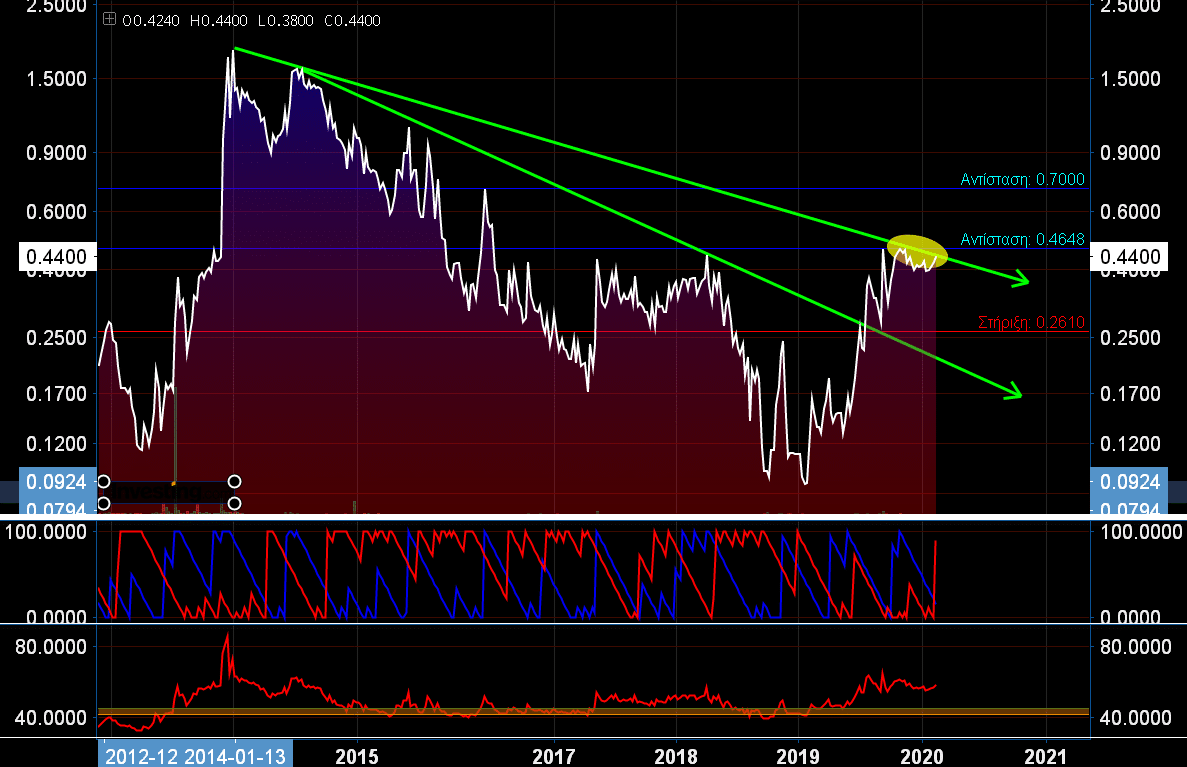
Task: Click the bottom-right selection handle of the rectangle
Action: (235, 503)
